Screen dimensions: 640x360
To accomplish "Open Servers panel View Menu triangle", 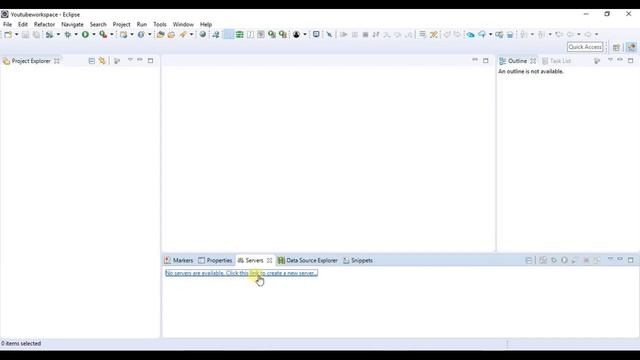I will [610, 260].
